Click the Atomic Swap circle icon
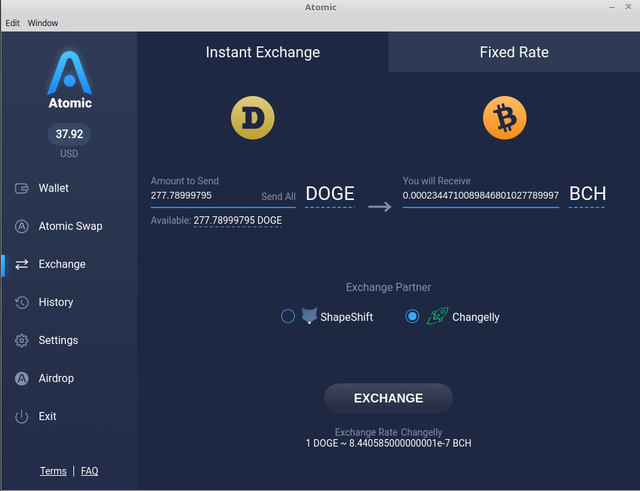640x491 pixels. tap(22, 226)
